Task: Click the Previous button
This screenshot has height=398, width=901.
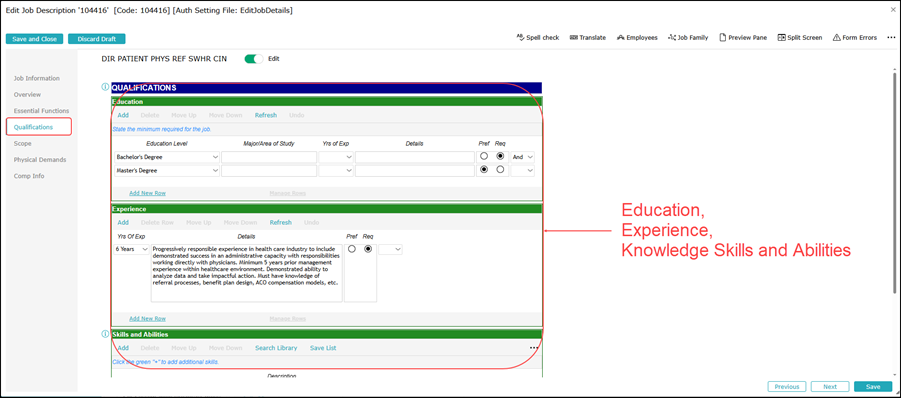Action: (x=787, y=387)
